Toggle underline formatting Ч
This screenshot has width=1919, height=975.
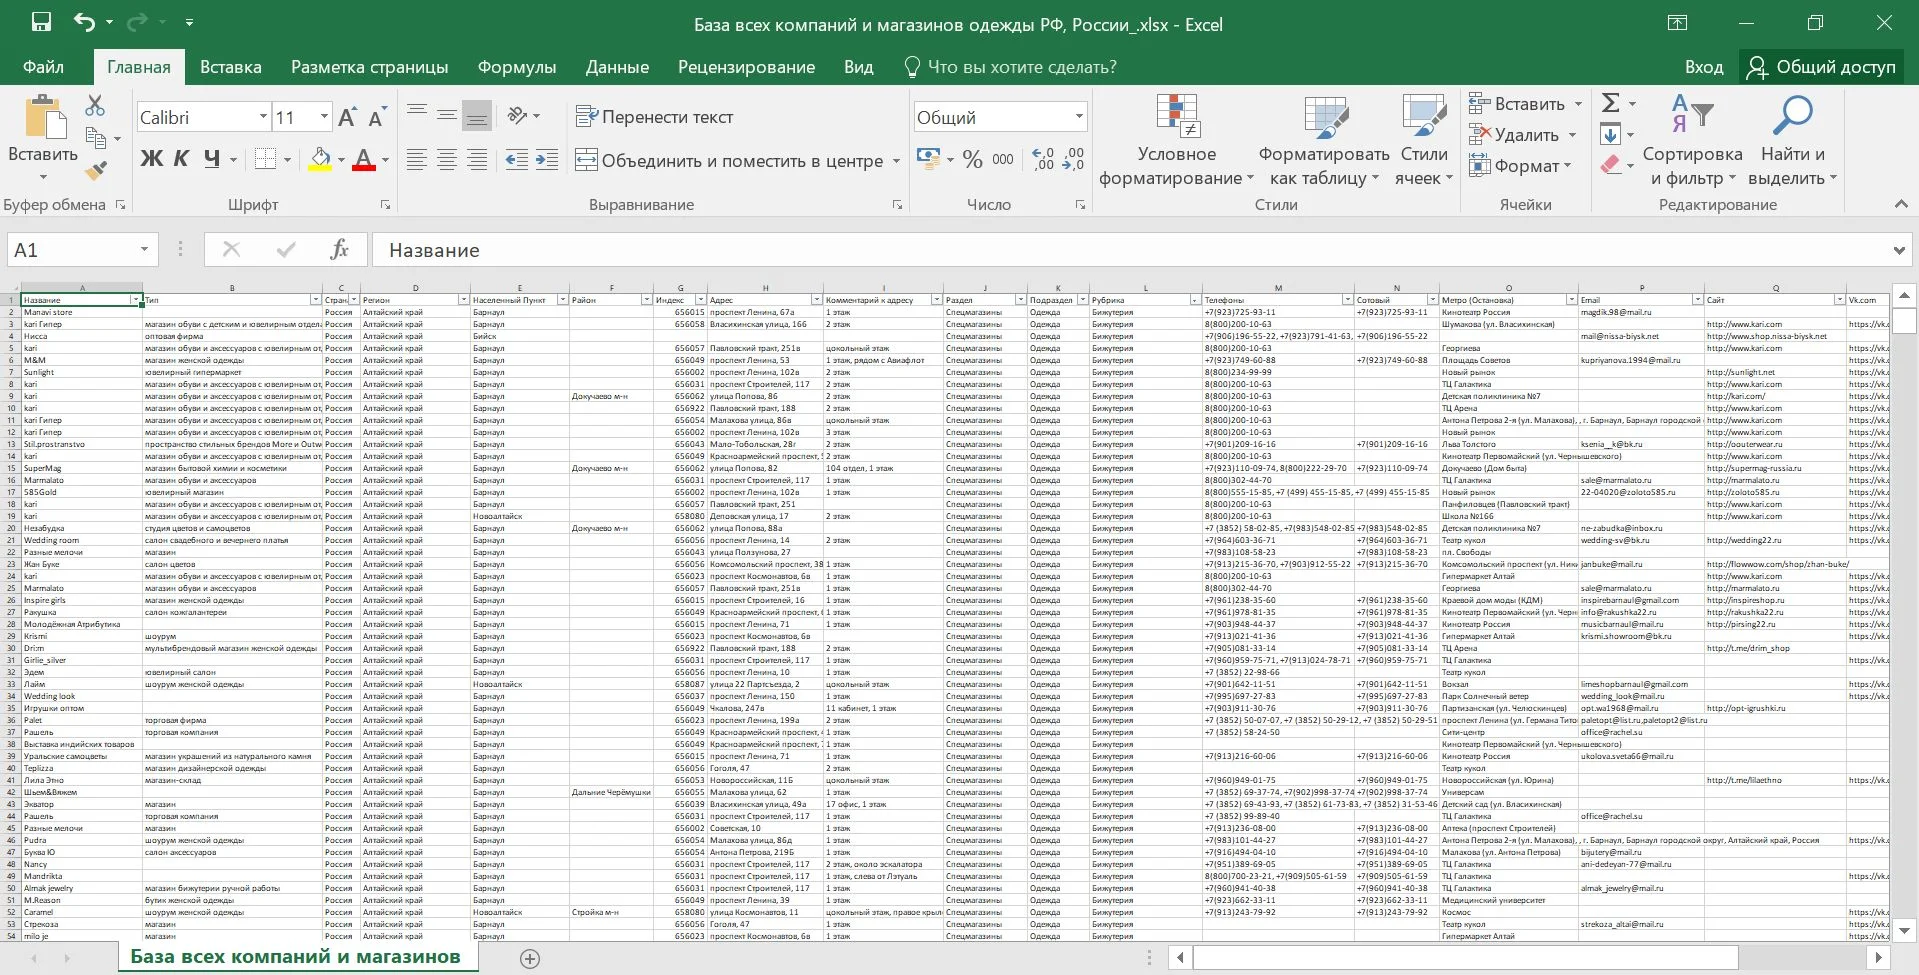[211, 158]
